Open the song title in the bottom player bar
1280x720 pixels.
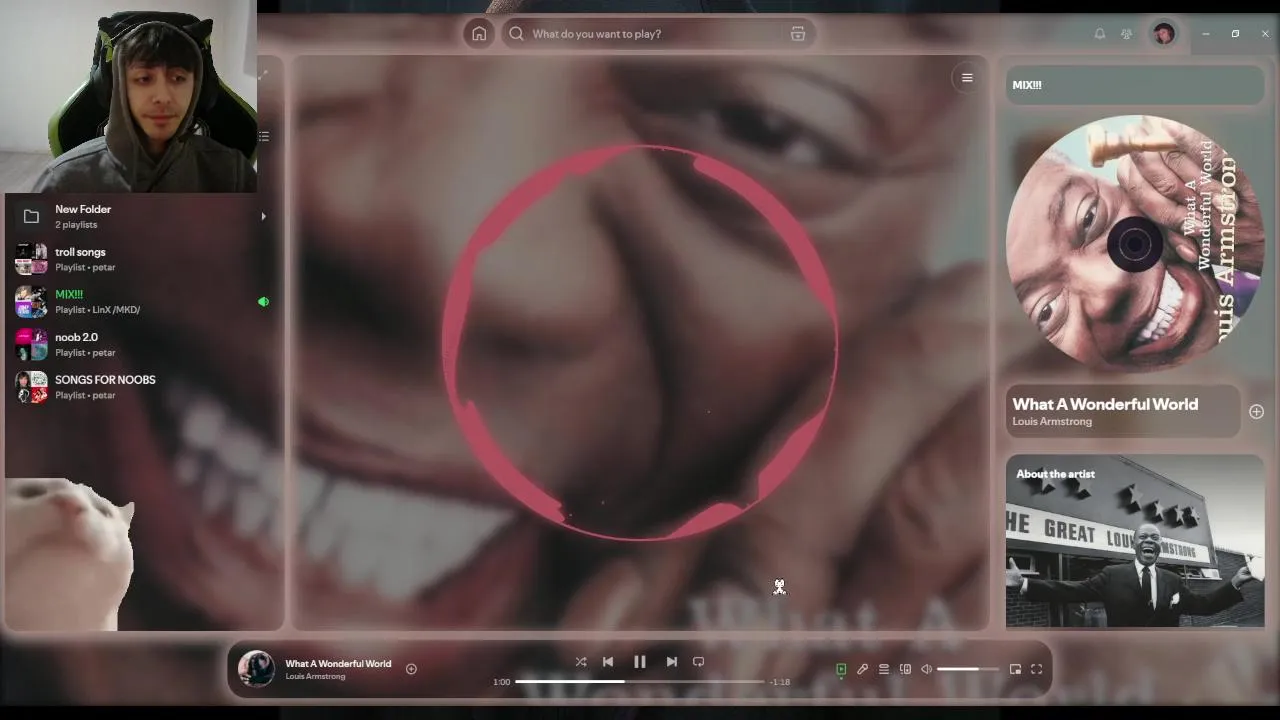pos(338,664)
